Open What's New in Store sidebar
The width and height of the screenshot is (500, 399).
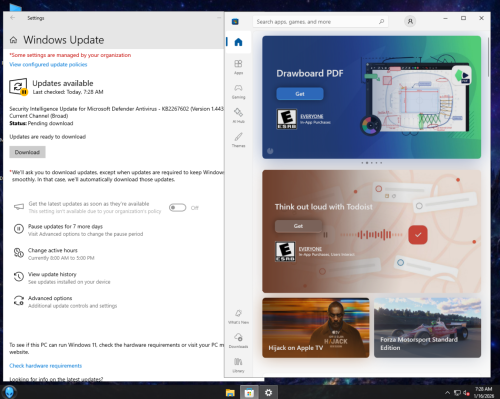point(238,316)
